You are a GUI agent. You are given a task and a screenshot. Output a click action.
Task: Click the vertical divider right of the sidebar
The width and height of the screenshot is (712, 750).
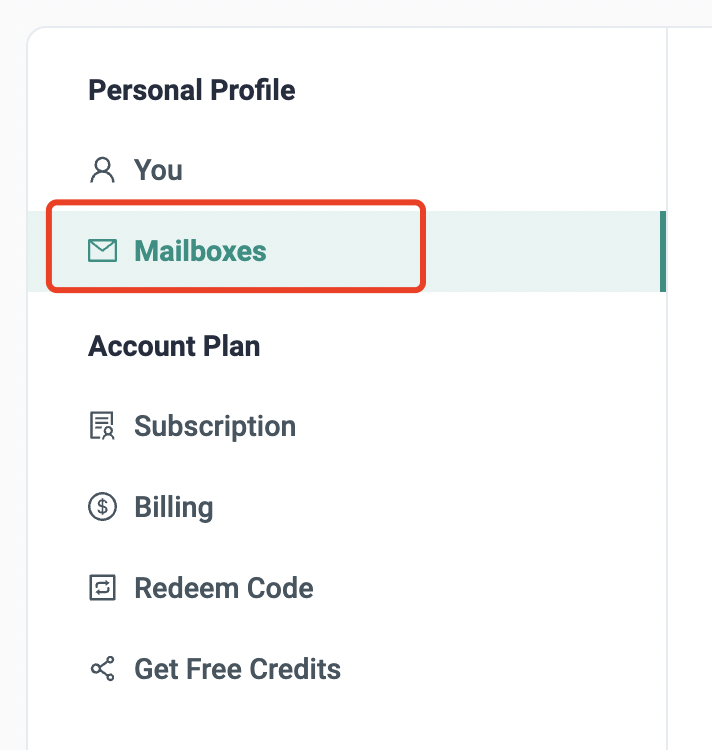tap(667, 450)
